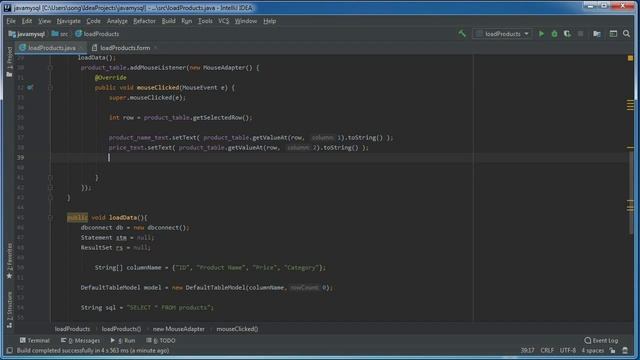Toggle the read-only lock icon in status bar
Image resolution: width=640 pixels, height=360 pixels.
(x=612, y=351)
